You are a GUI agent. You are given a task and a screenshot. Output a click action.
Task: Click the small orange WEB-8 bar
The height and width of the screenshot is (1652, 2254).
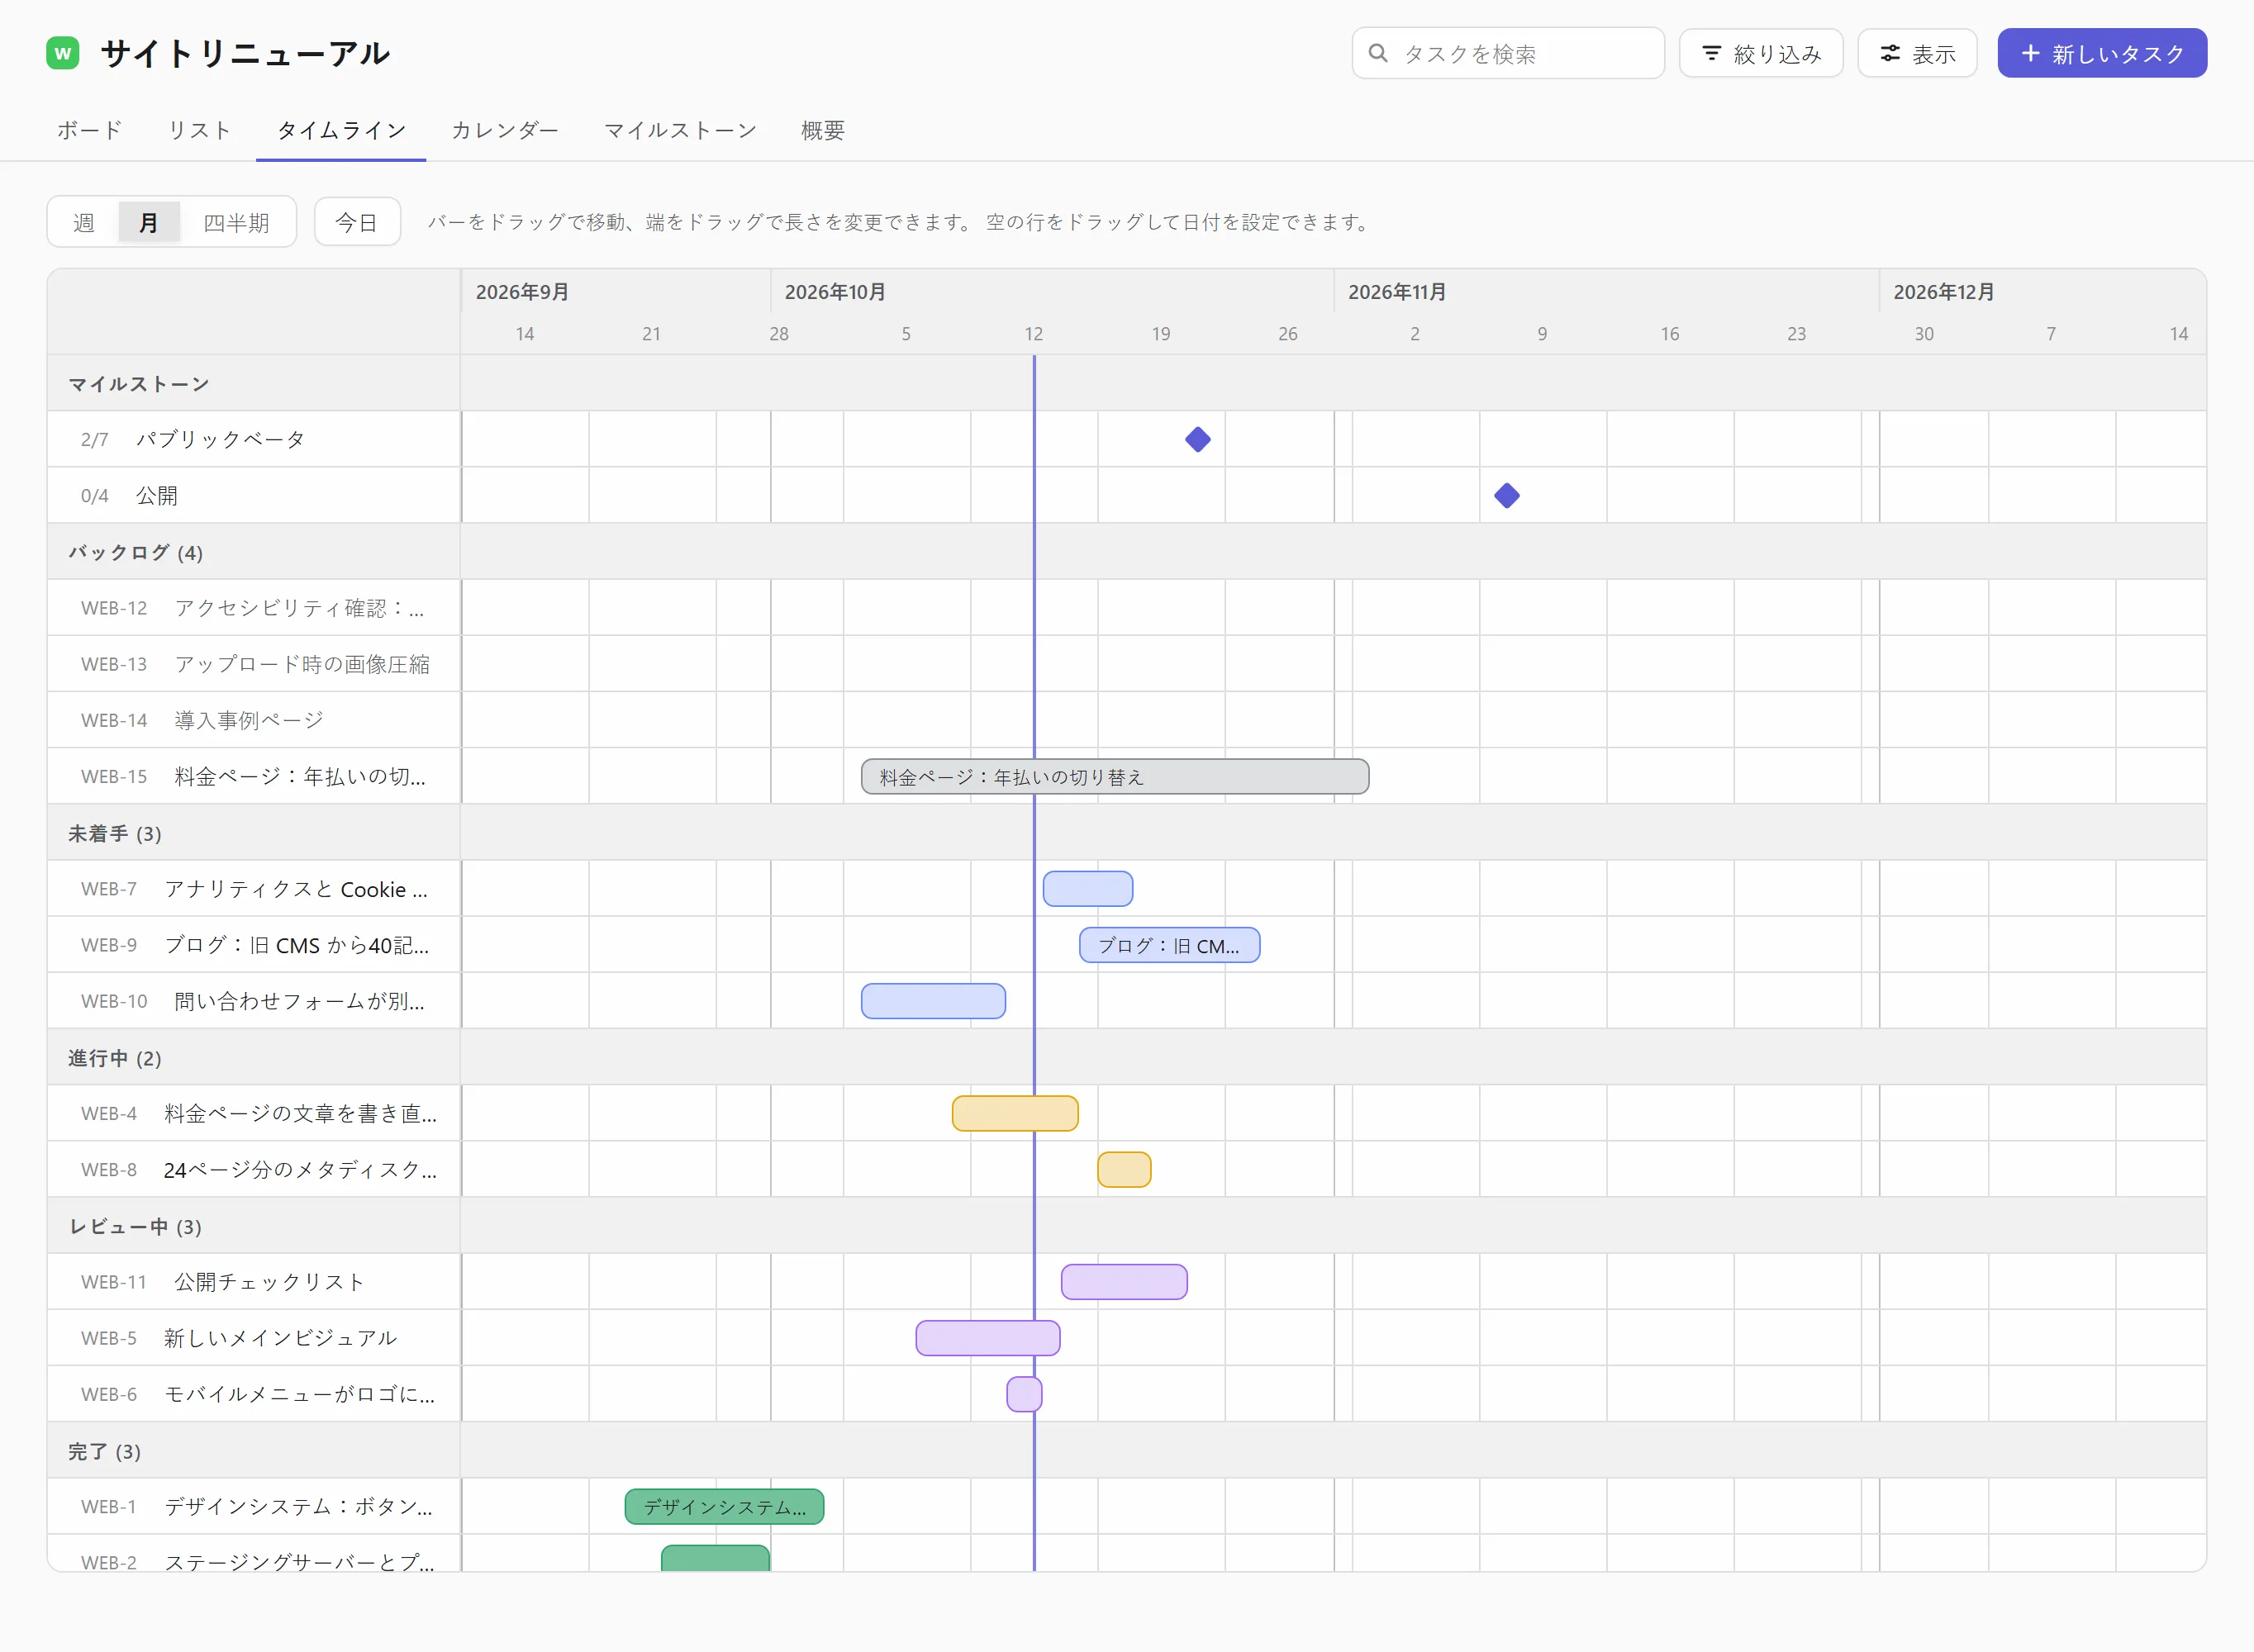point(1124,1169)
